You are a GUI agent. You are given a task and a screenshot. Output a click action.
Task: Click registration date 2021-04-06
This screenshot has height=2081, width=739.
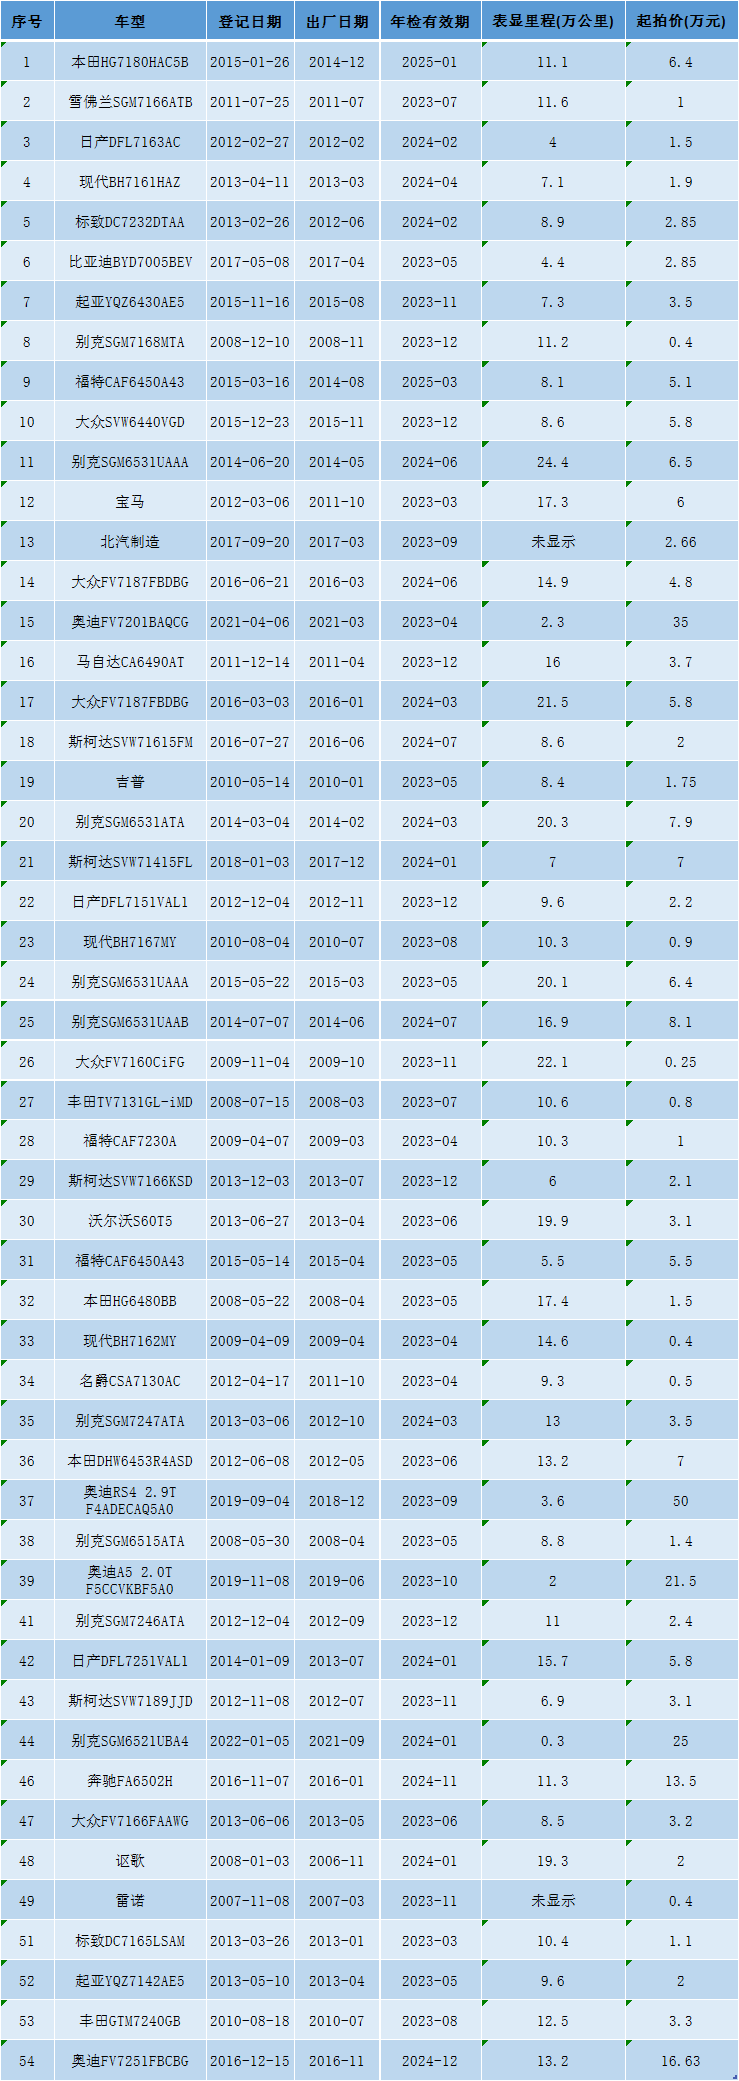(x=250, y=622)
